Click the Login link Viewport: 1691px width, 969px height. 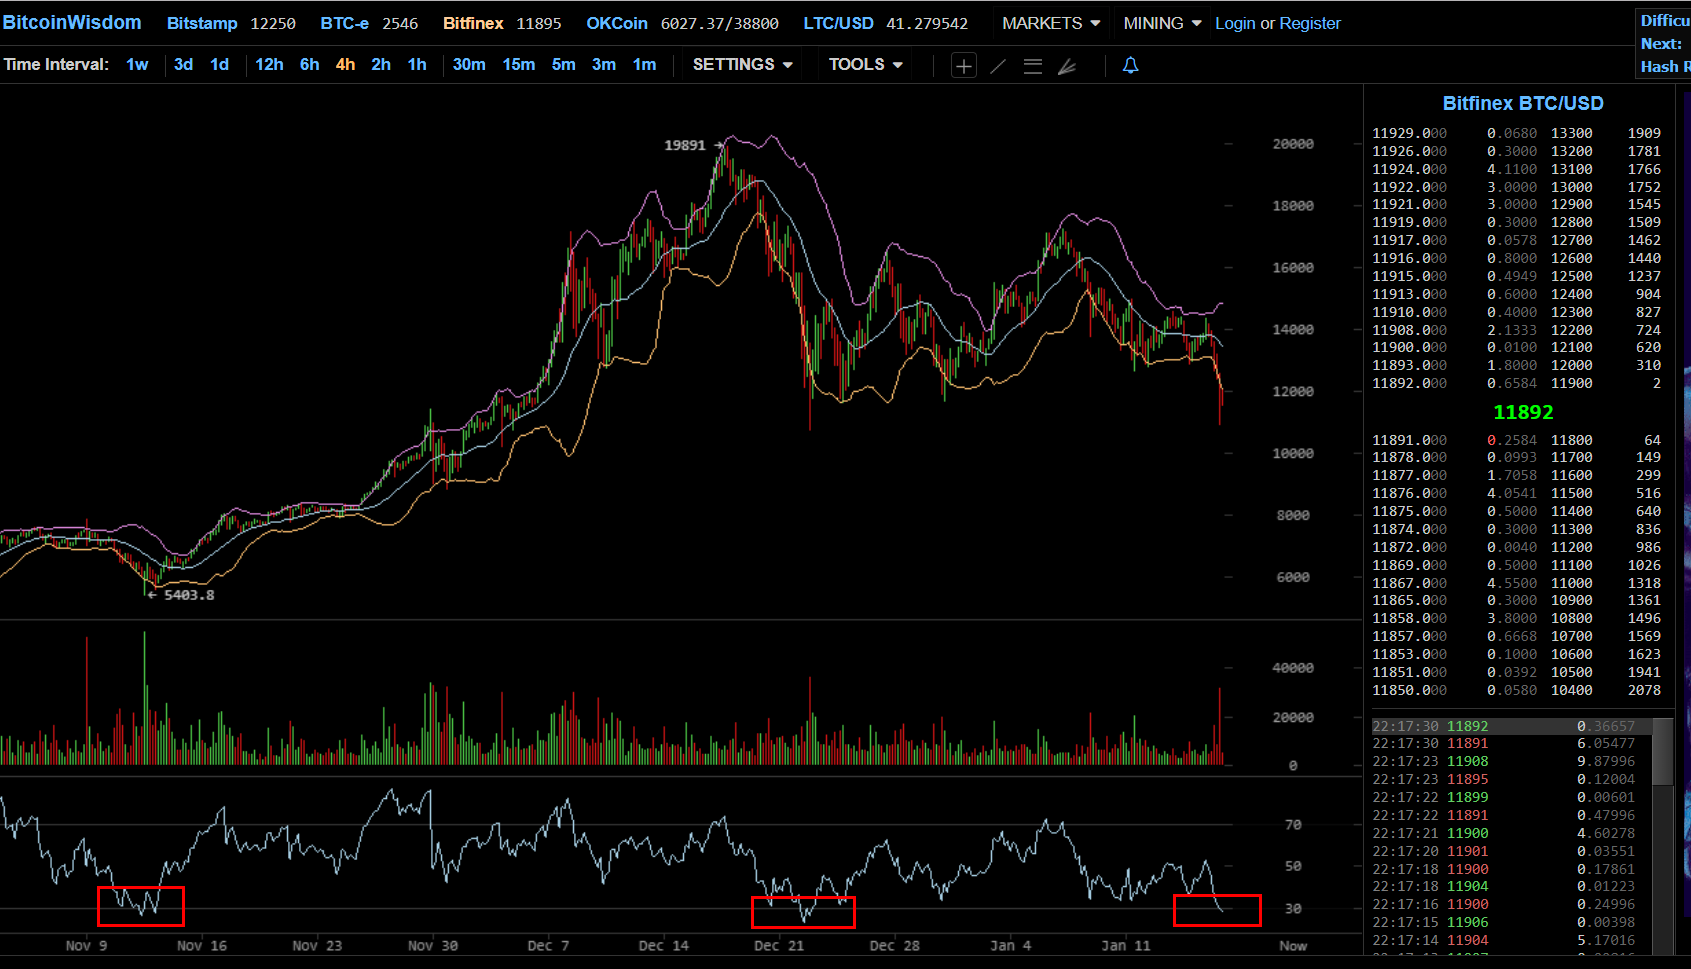(x=1235, y=23)
